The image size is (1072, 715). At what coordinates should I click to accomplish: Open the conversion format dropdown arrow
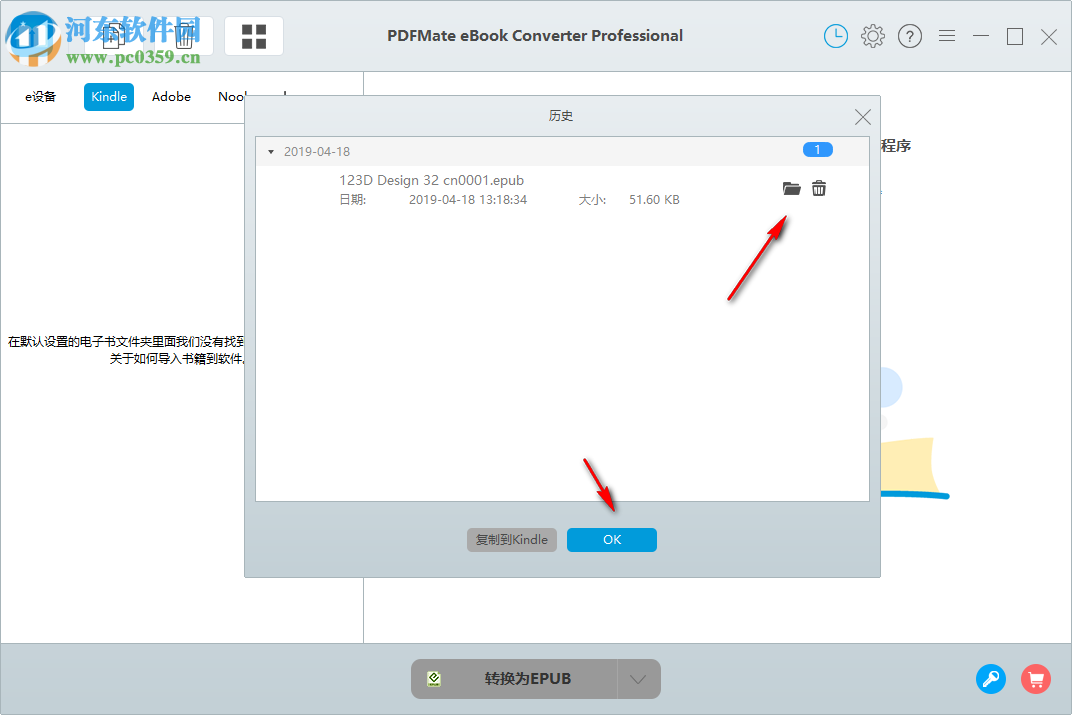coord(638,678)
